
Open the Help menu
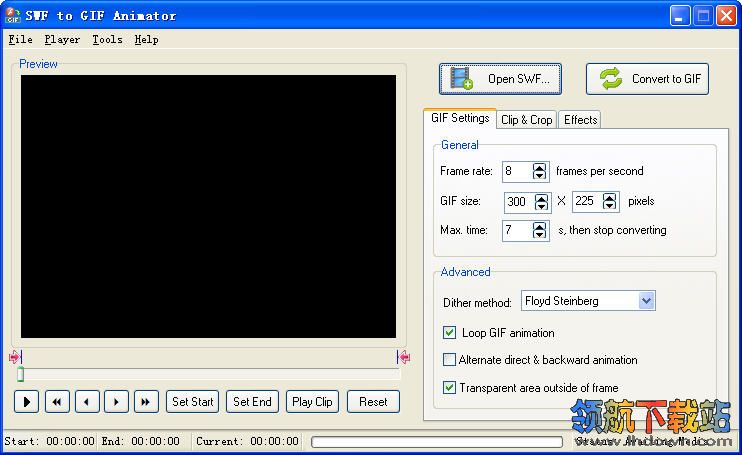pos(146,40)
